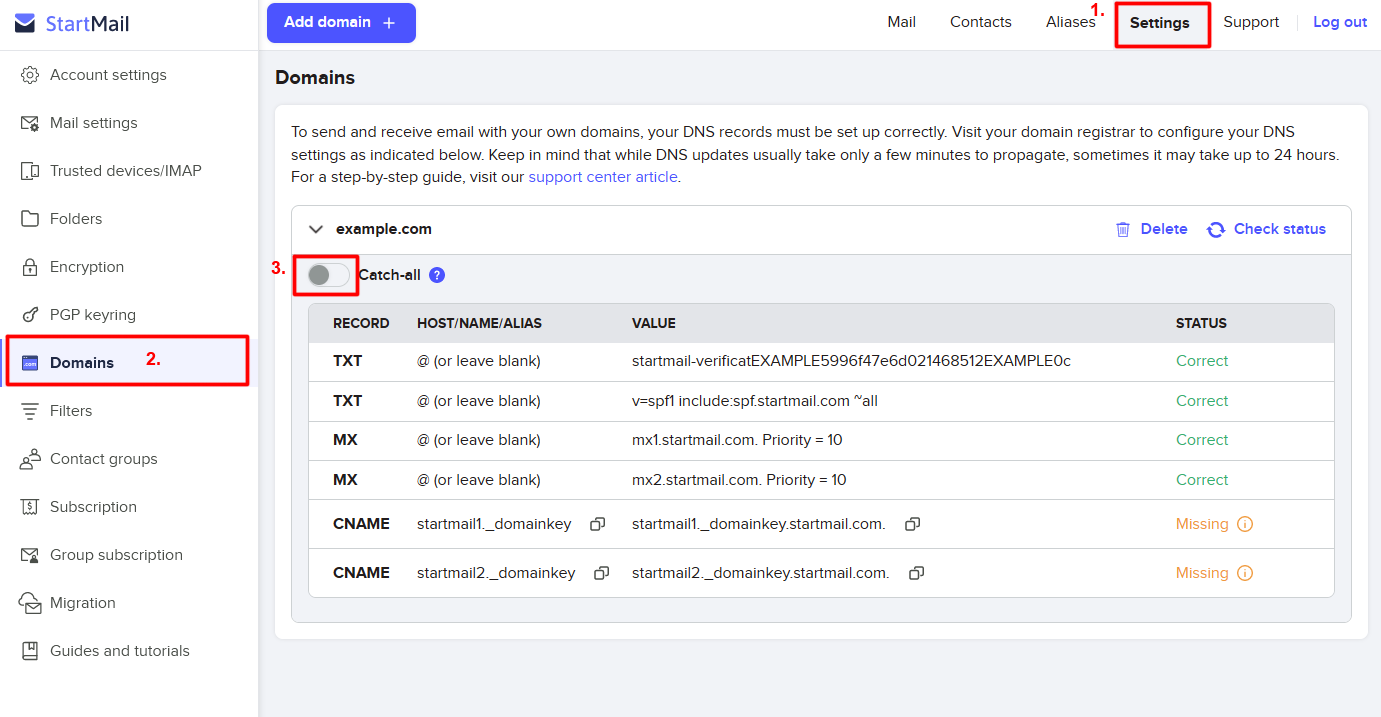Image resolution: width=1381 pixels, height=717 pixels.
Task: Copy the startmail2._domainkey.startmail.com. value
Action: [x=916, y=573]
